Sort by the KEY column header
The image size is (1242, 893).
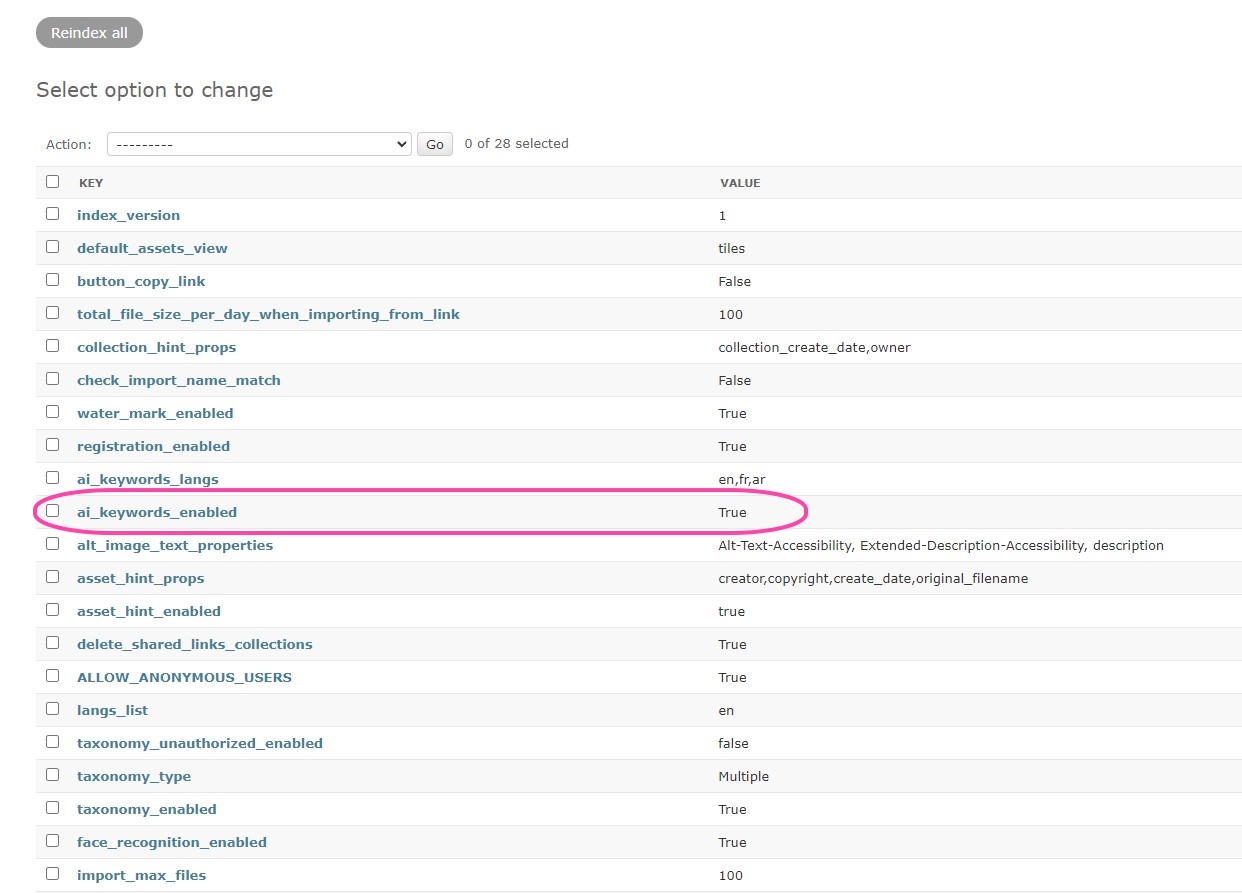tap(91, 183)
